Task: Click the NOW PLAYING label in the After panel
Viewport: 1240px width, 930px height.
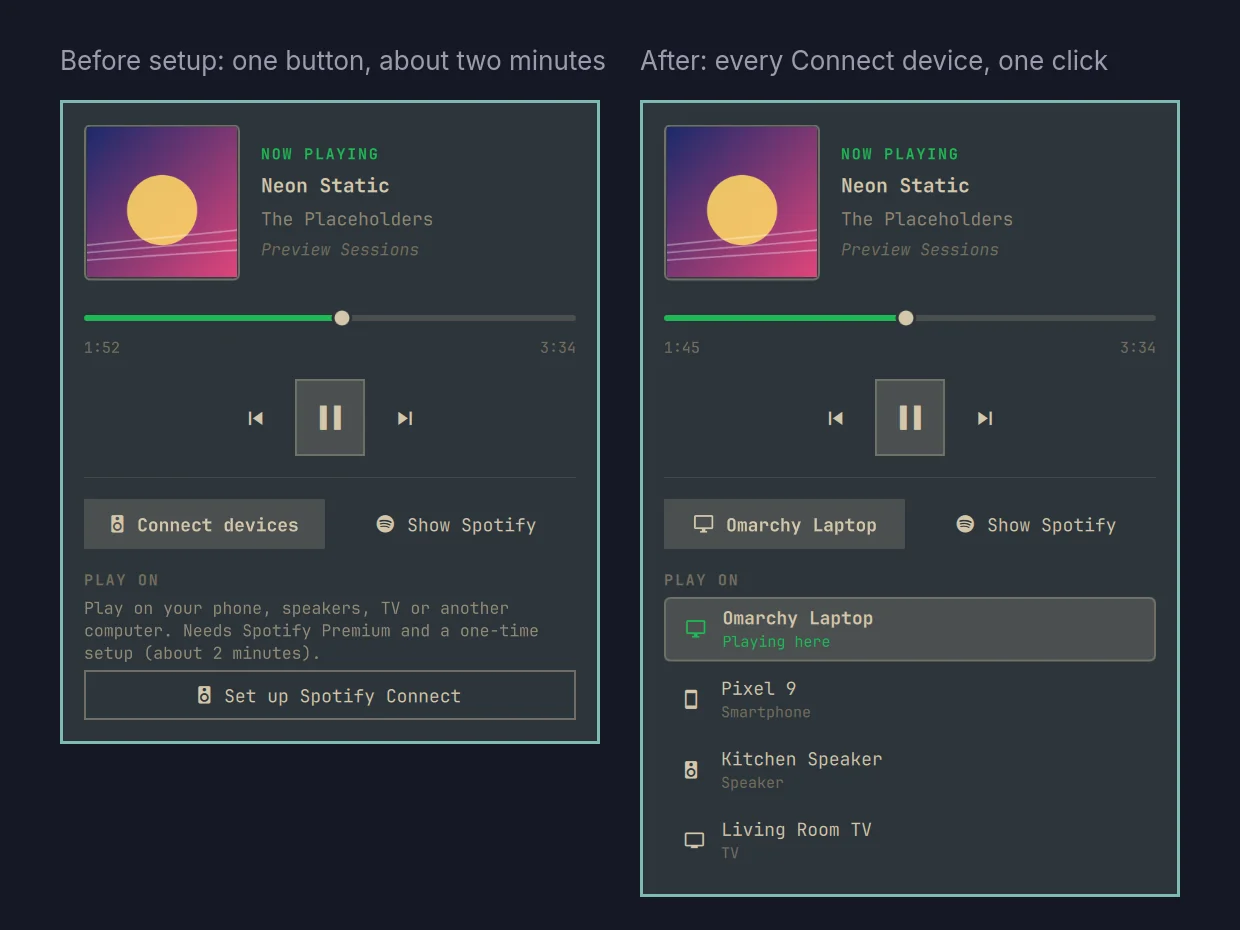Action: (900, 154)
